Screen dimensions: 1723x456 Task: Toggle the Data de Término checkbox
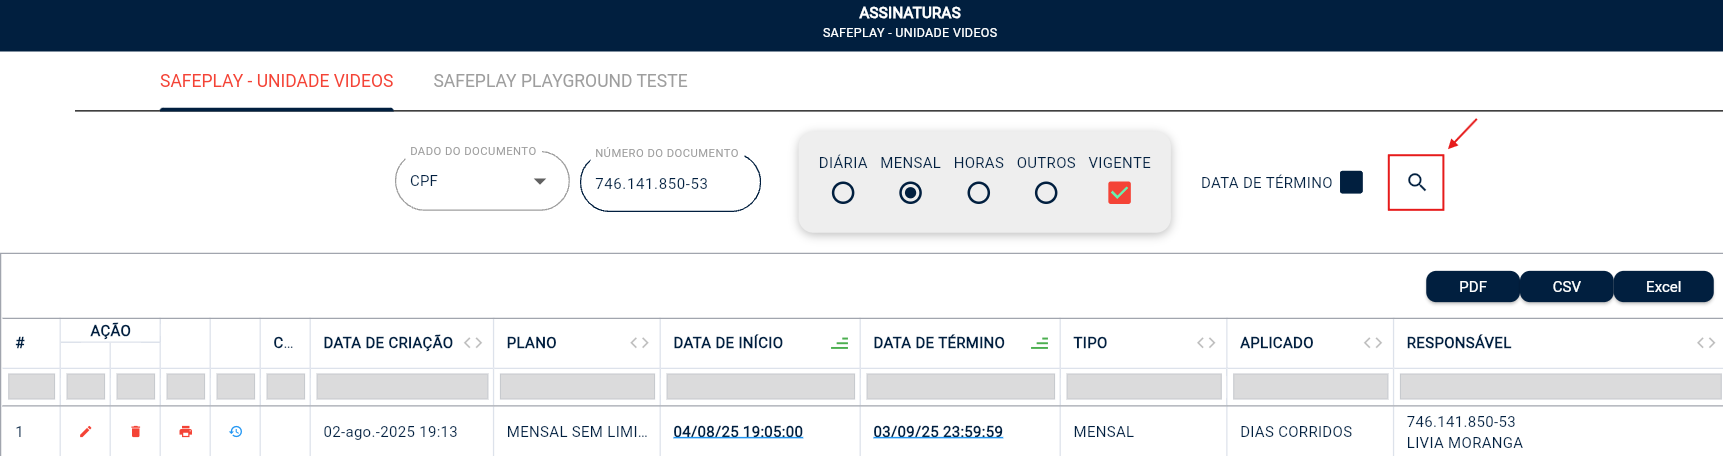coord(1351,182)
